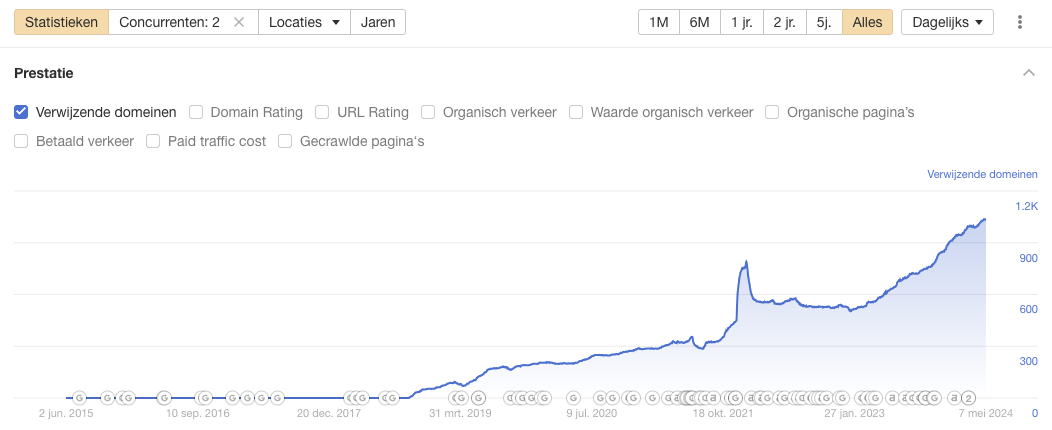
Task: Select the Jaren tab
Action: (x=378, y=22)
